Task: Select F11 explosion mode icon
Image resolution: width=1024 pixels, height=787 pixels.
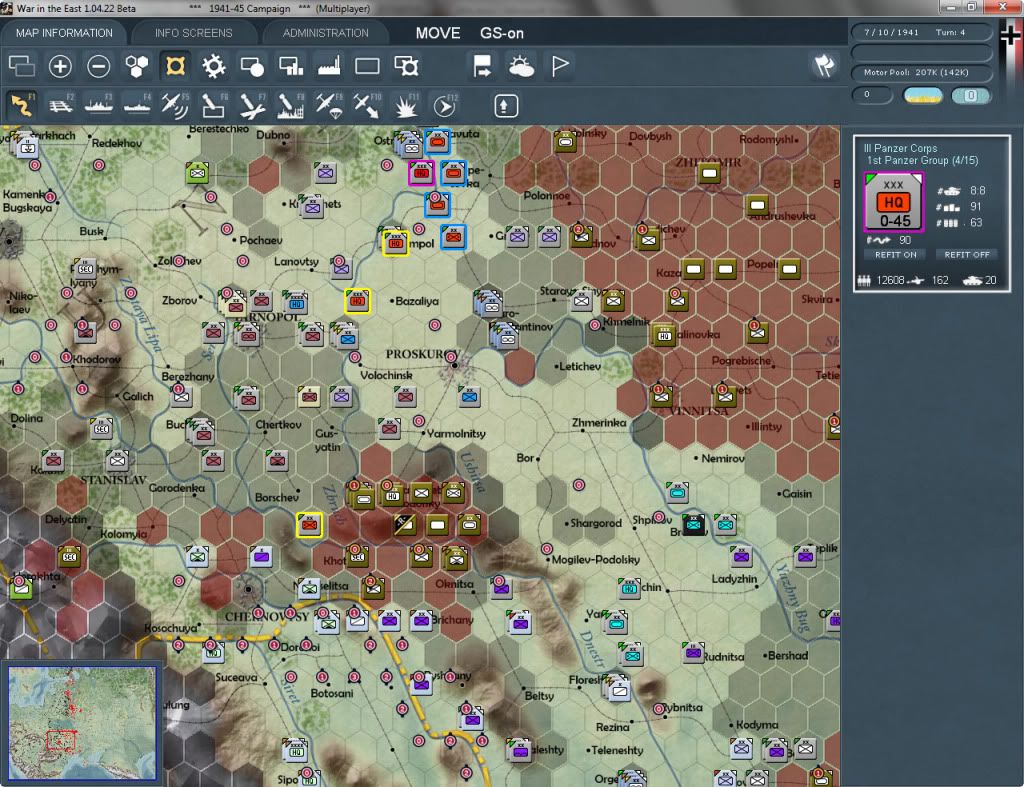Action: (x=406, y=105)
